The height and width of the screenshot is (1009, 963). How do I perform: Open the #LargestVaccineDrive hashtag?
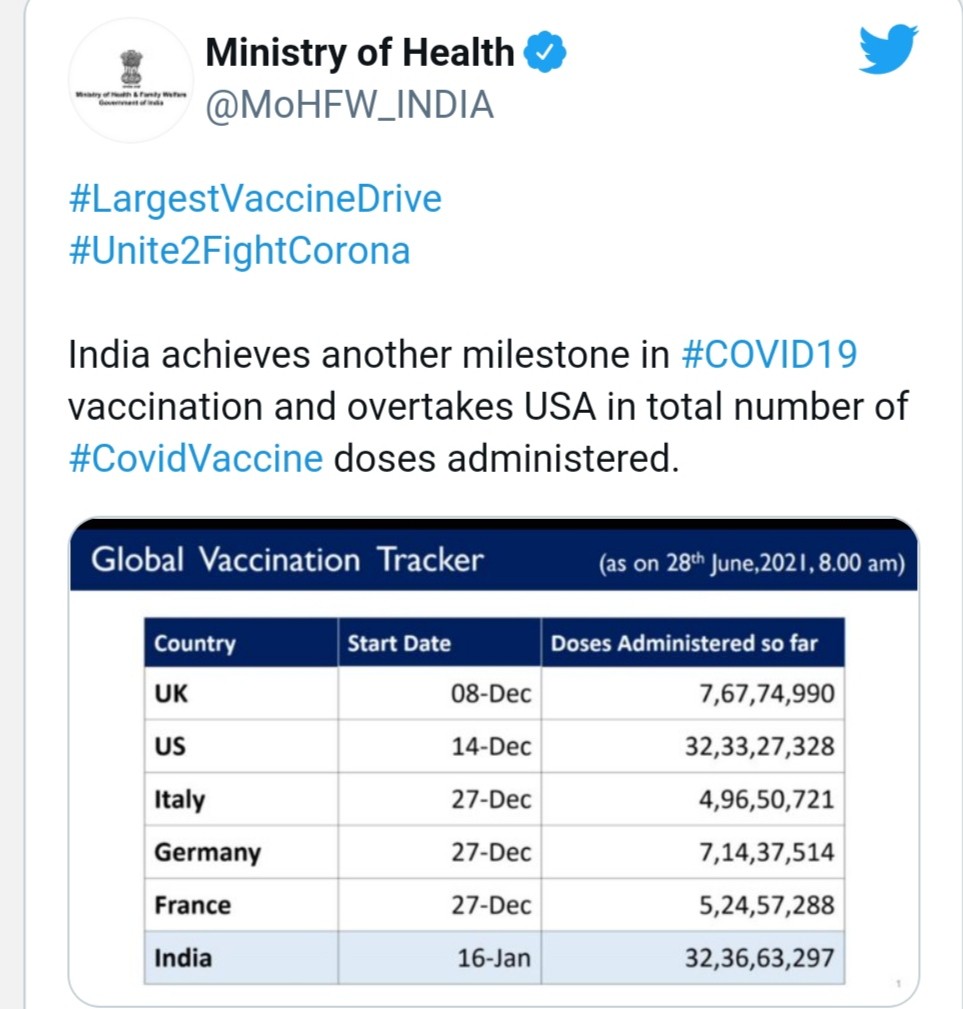tap(255, 198)
